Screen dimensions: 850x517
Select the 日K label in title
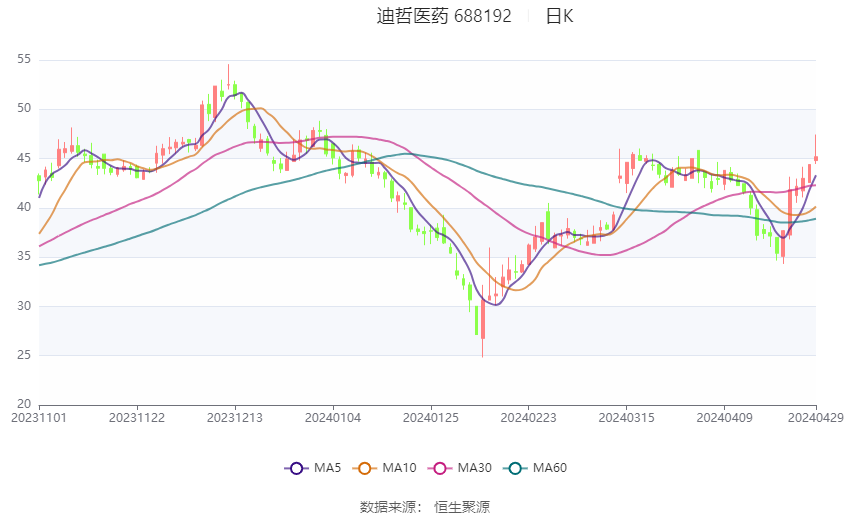[560, 16]
